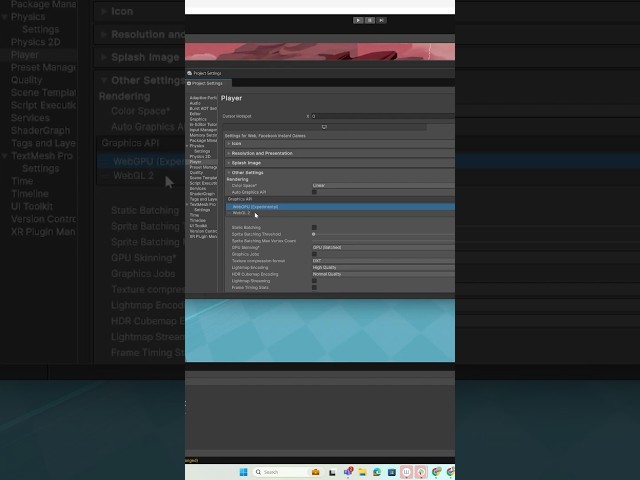
Task: Open Audio settings in the sidebar
Action: pyautogui.click(x=195, y=103)
